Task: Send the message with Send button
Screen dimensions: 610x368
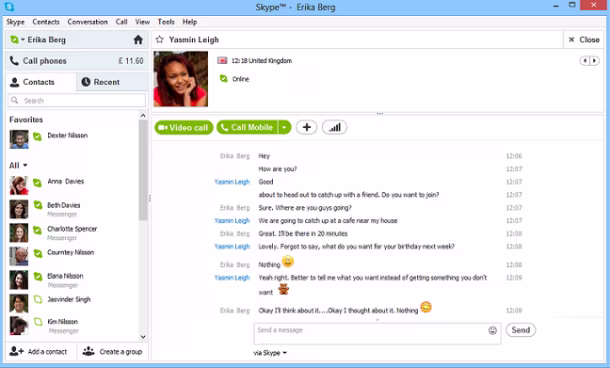Action: (x=521, y=330)
